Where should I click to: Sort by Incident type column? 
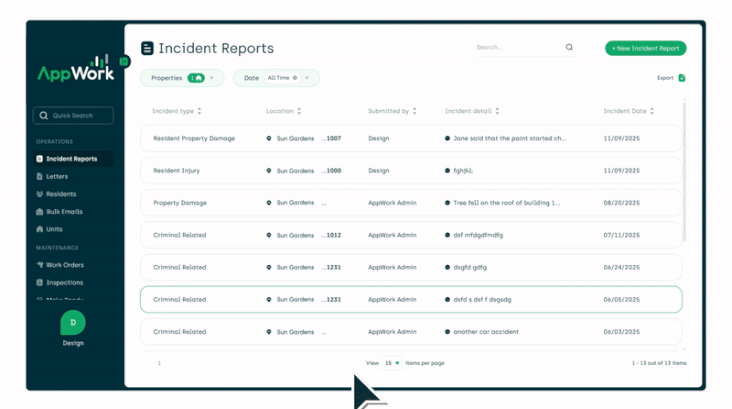pyautogui.click(x=199, y=111)
